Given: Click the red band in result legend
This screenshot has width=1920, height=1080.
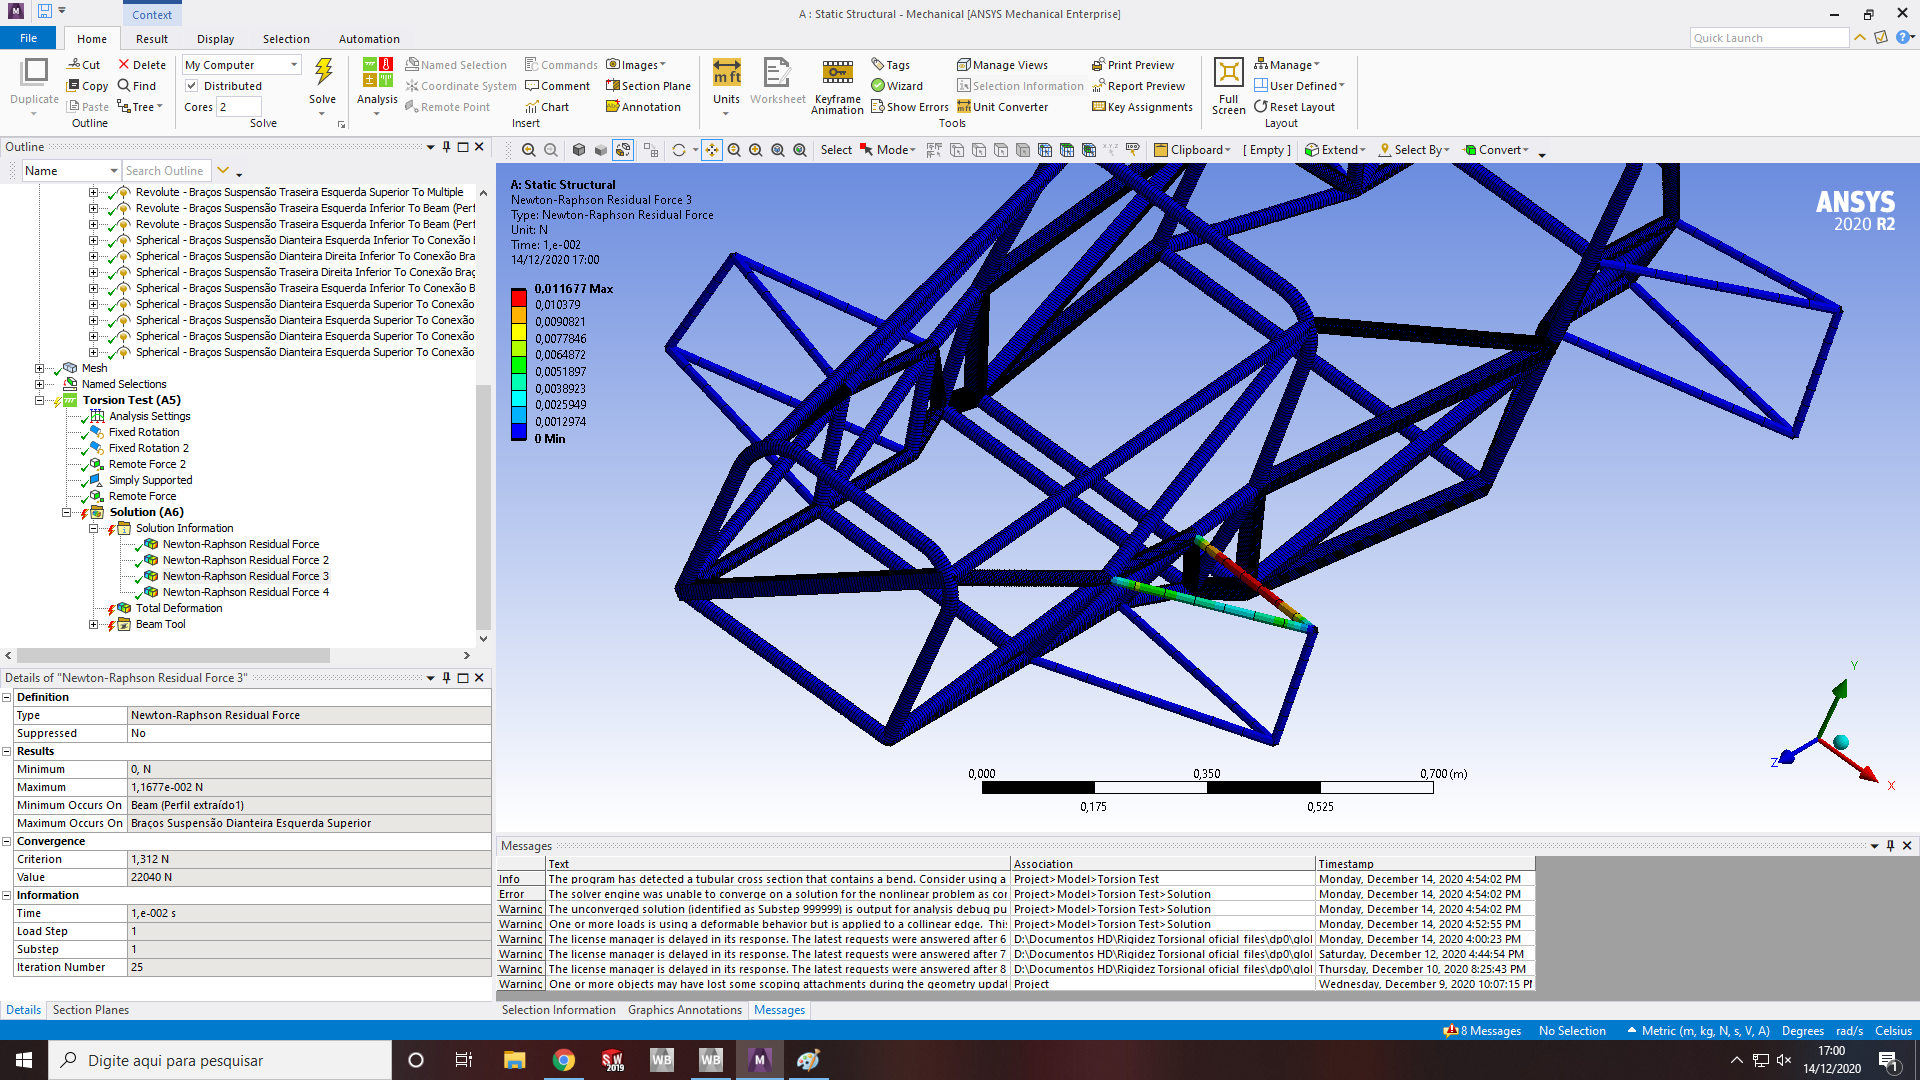Looking at the screenshot, I should [519, 297].
